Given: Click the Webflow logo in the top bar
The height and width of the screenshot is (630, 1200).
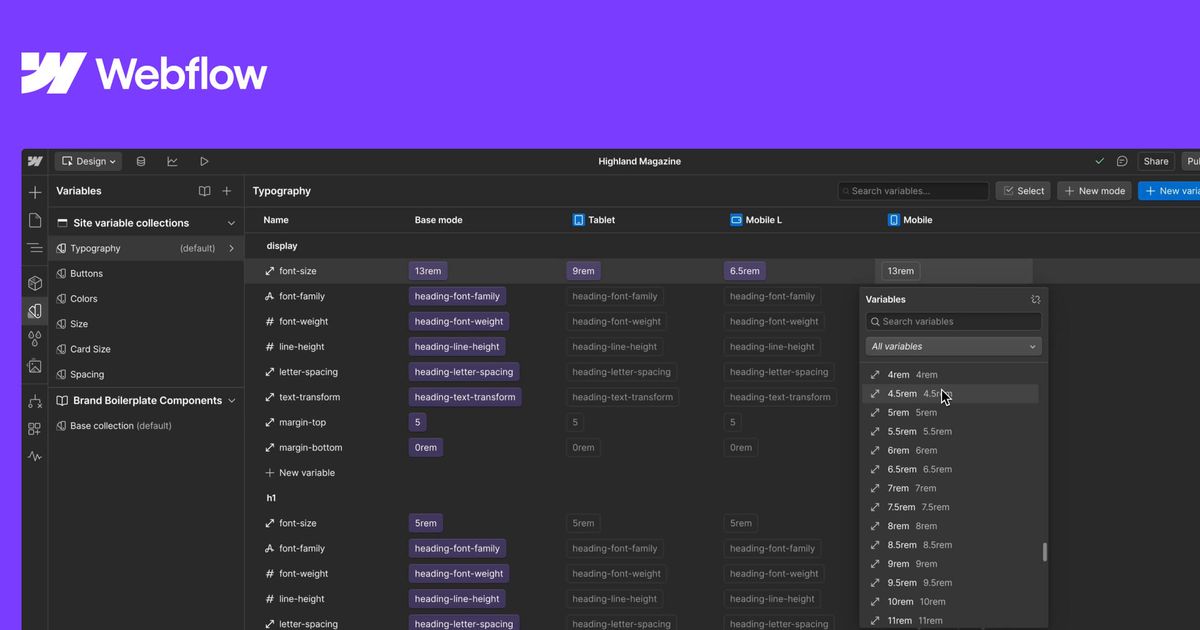Looking at the screenshot, I should click(x=35, y=161).
